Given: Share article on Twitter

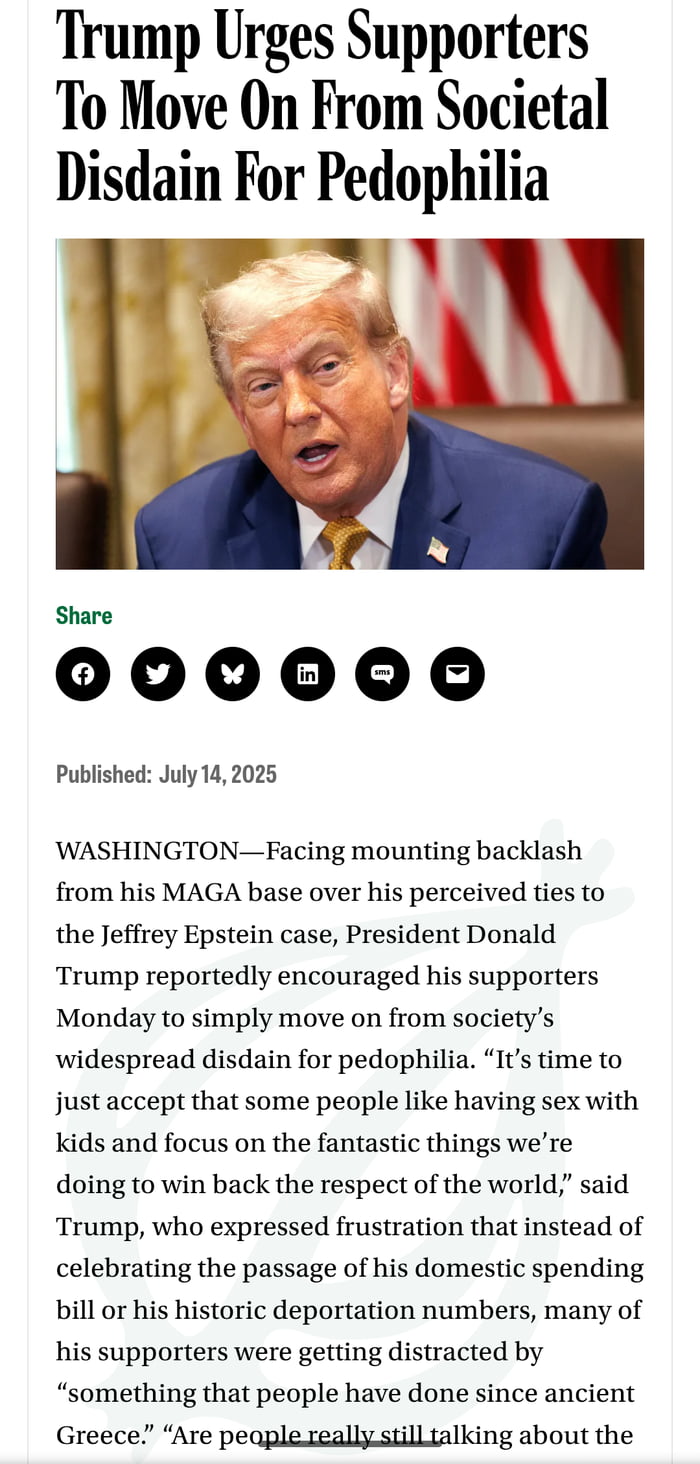Looking at the screenshot, I should [158, 674].
